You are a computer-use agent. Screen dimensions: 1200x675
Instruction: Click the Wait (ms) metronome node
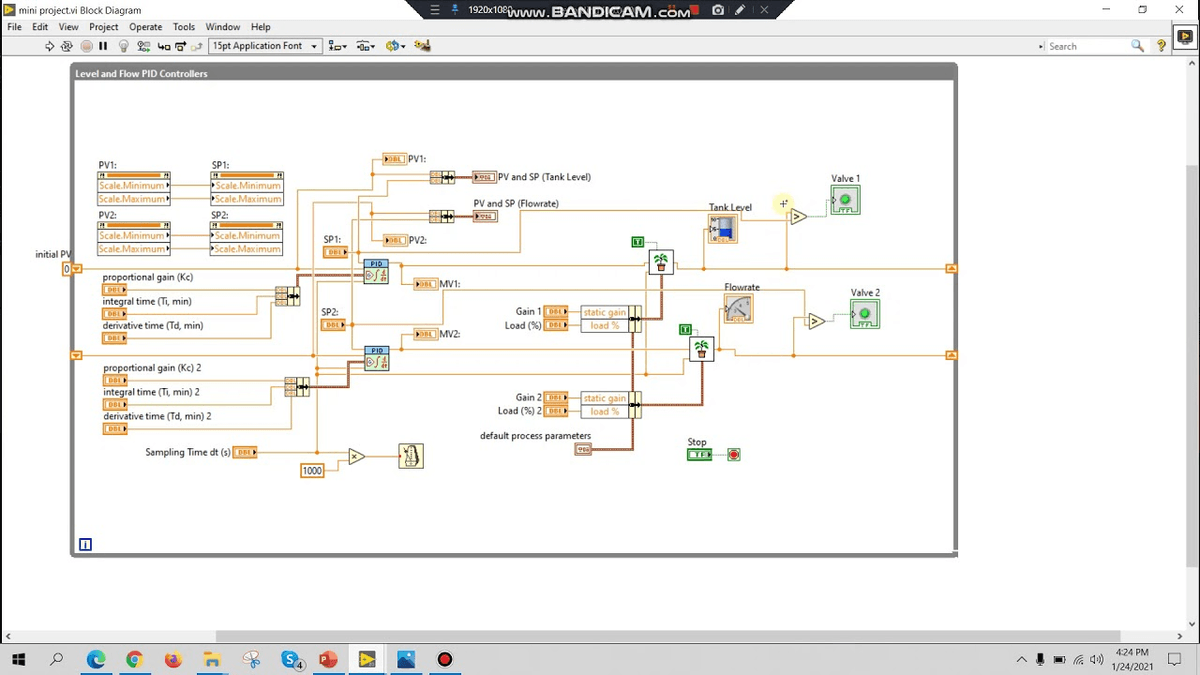click(410, 456)
